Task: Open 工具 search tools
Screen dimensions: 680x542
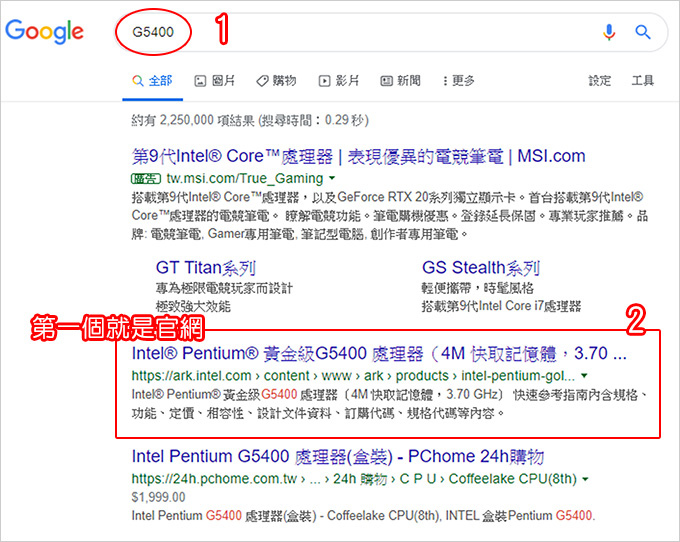Action: (x=643, y=81)
